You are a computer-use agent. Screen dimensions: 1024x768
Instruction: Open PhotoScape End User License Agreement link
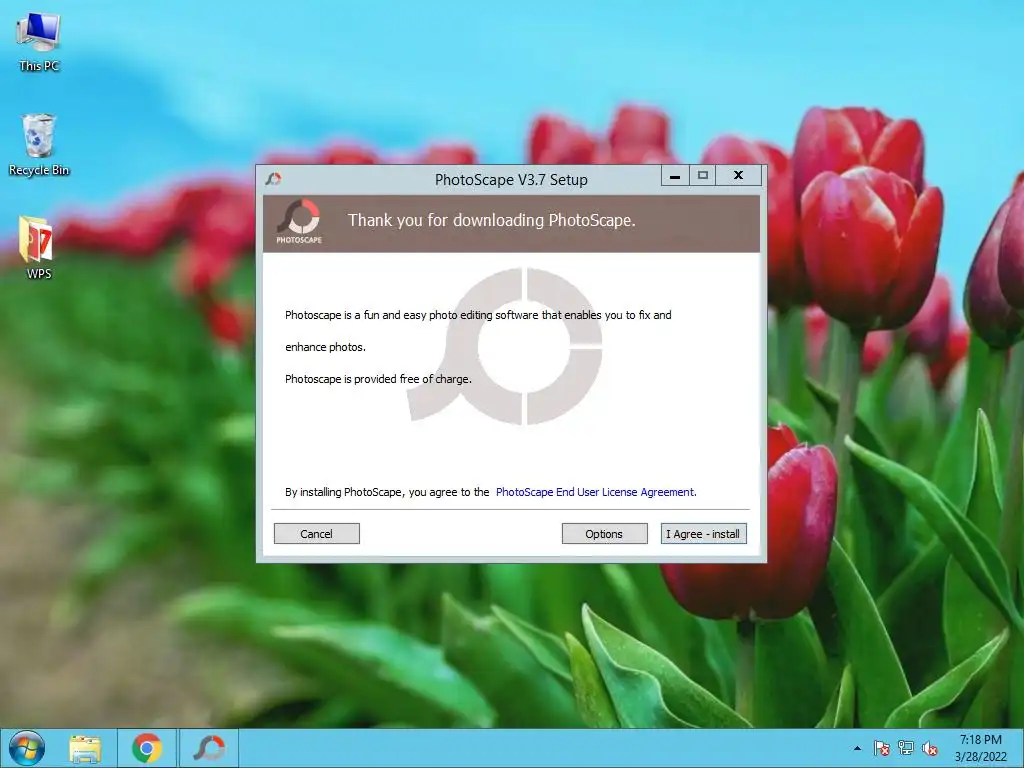[x=596, y=492]
